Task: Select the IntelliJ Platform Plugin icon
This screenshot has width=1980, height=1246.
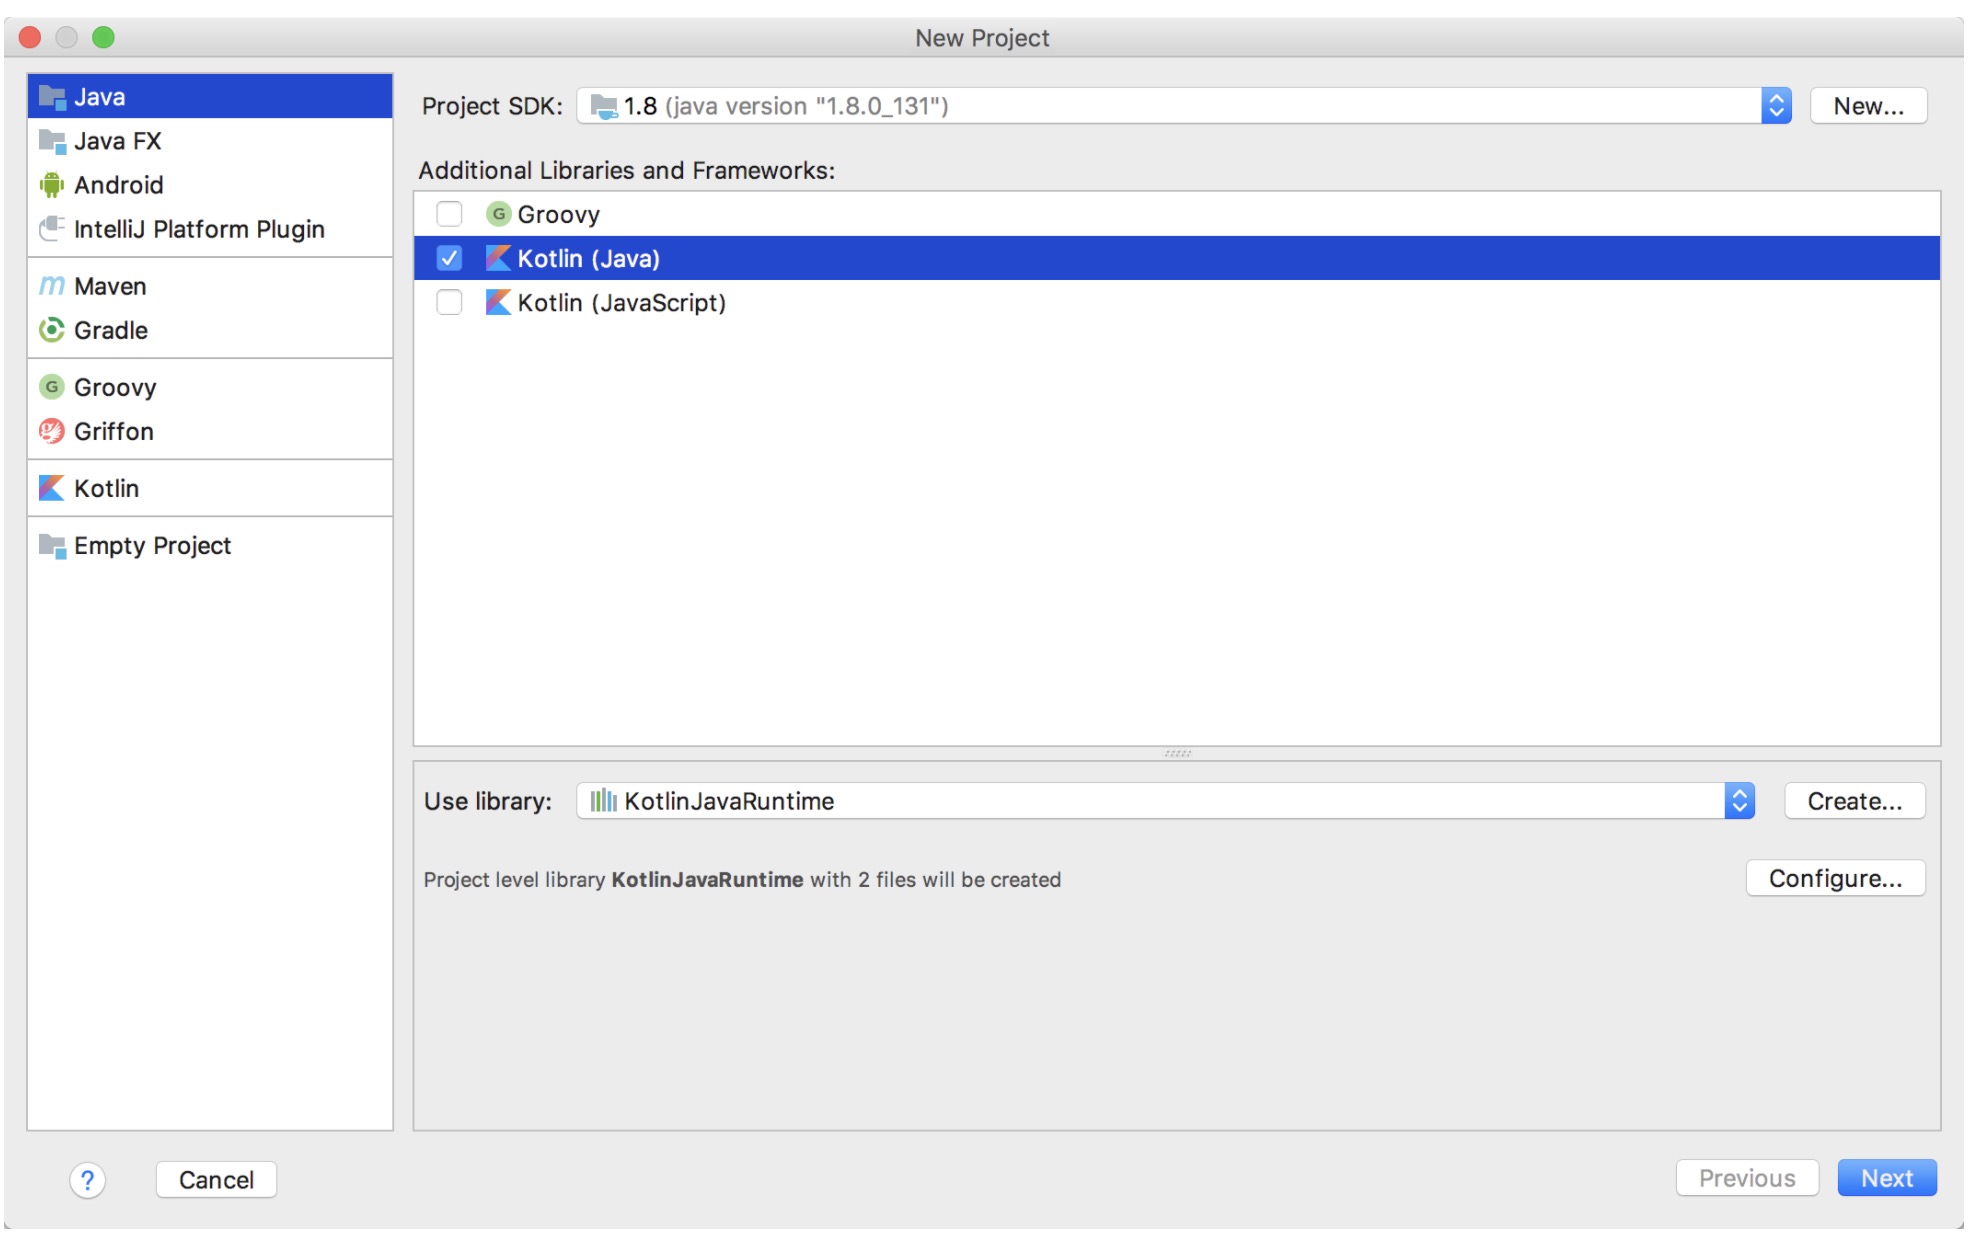Action: 51,229
